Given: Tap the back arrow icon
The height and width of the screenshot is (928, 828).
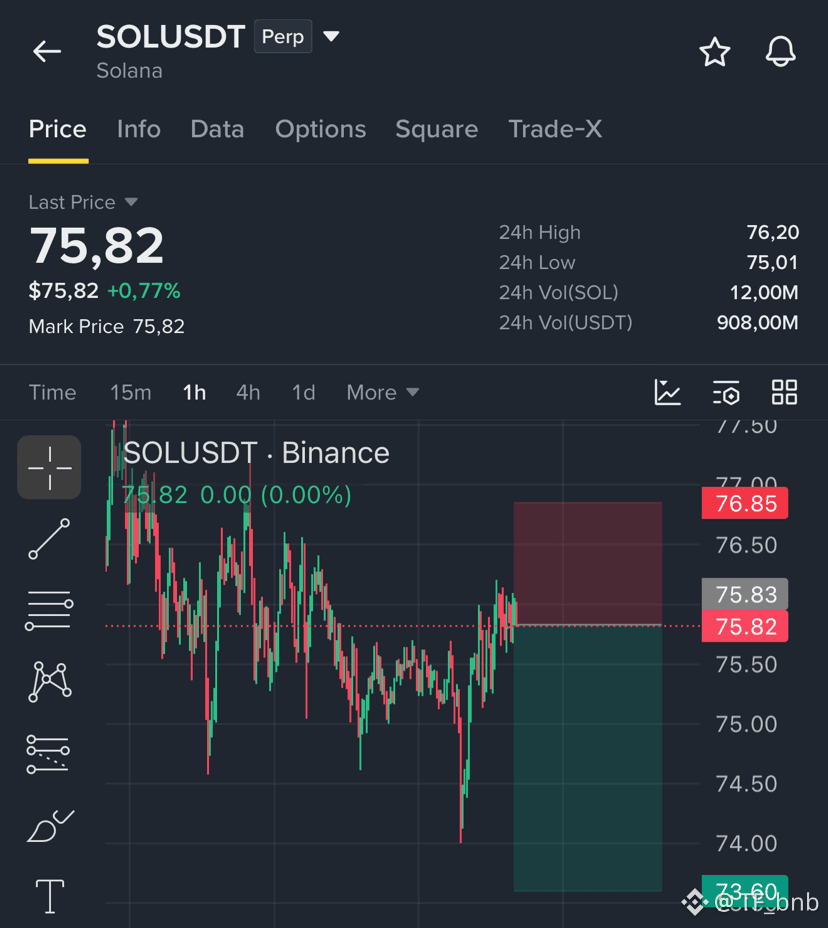Looking at the screenshot, I should tap(47, 51).
